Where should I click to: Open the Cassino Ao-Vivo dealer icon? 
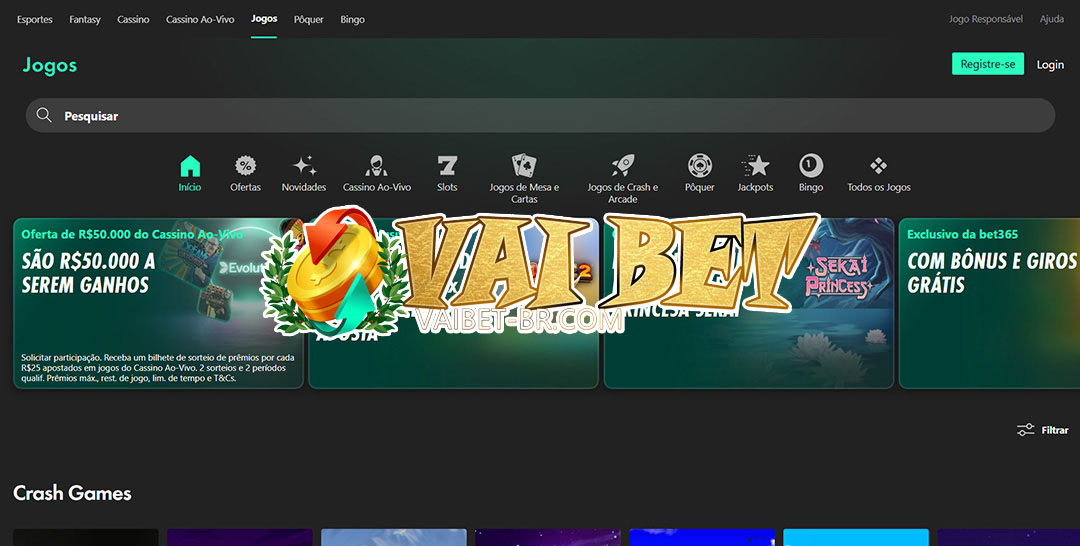[x=376, y=166]
